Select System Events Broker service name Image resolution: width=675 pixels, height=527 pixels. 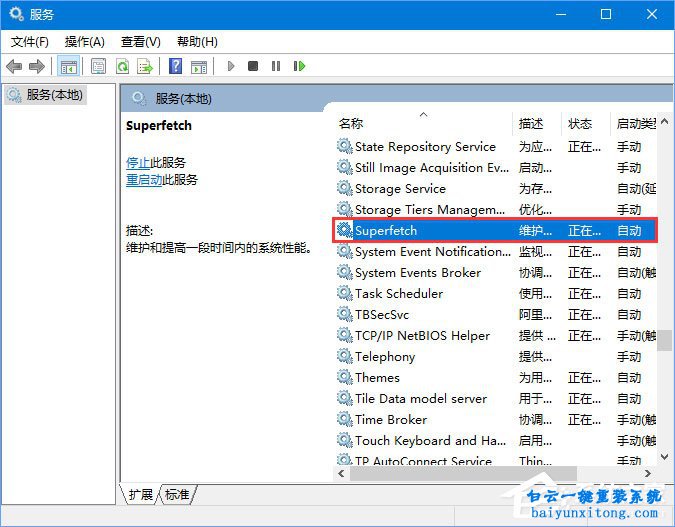tap(418, 273)
